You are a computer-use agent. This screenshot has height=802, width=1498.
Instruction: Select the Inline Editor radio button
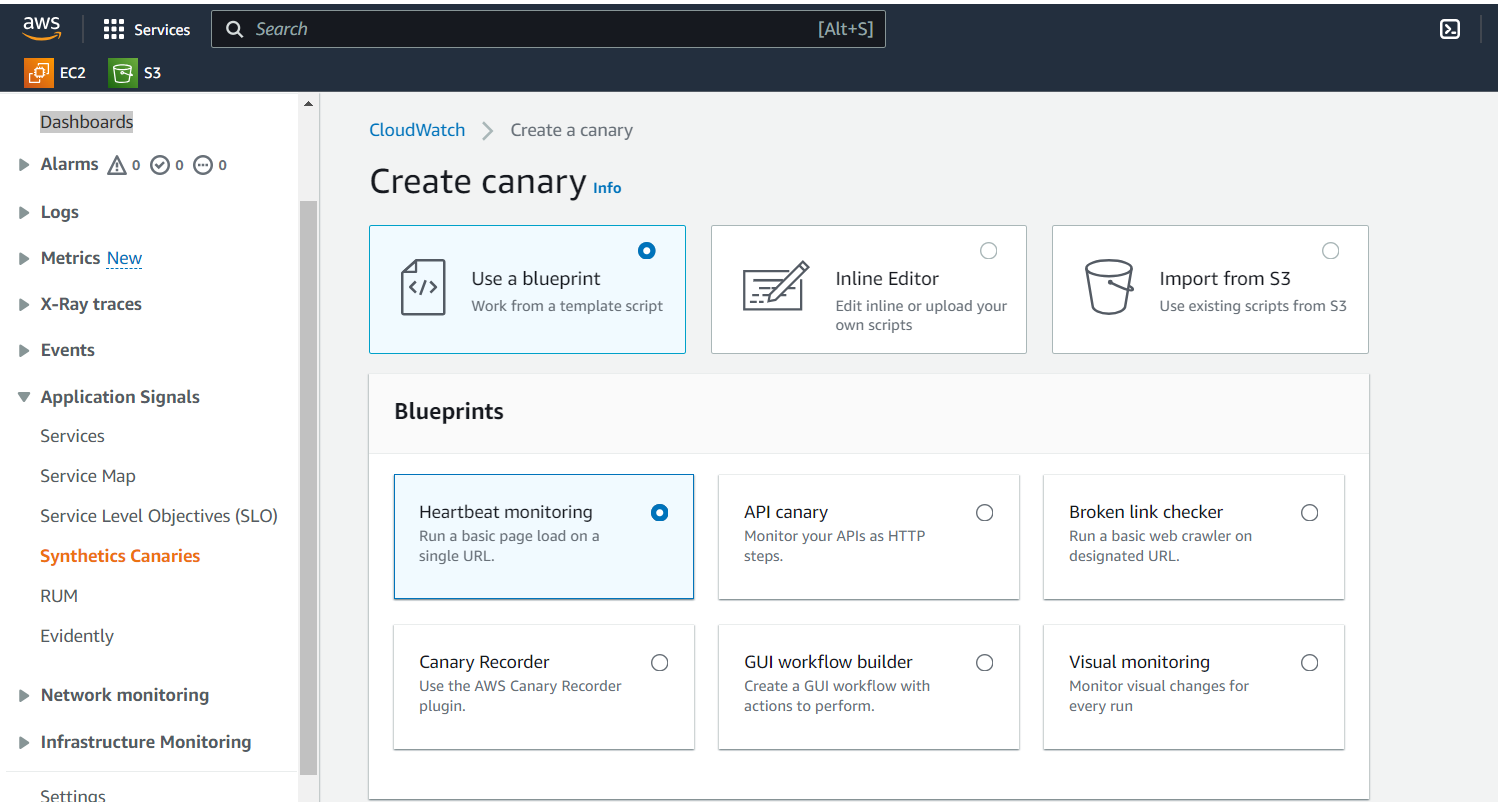pos(989,251)
